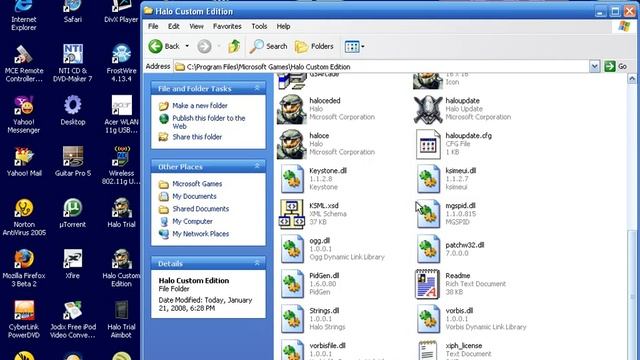Image resolution: width=640 pixels, height=360 pixels.
Task: Open the File menu
Action: point(153,26)
